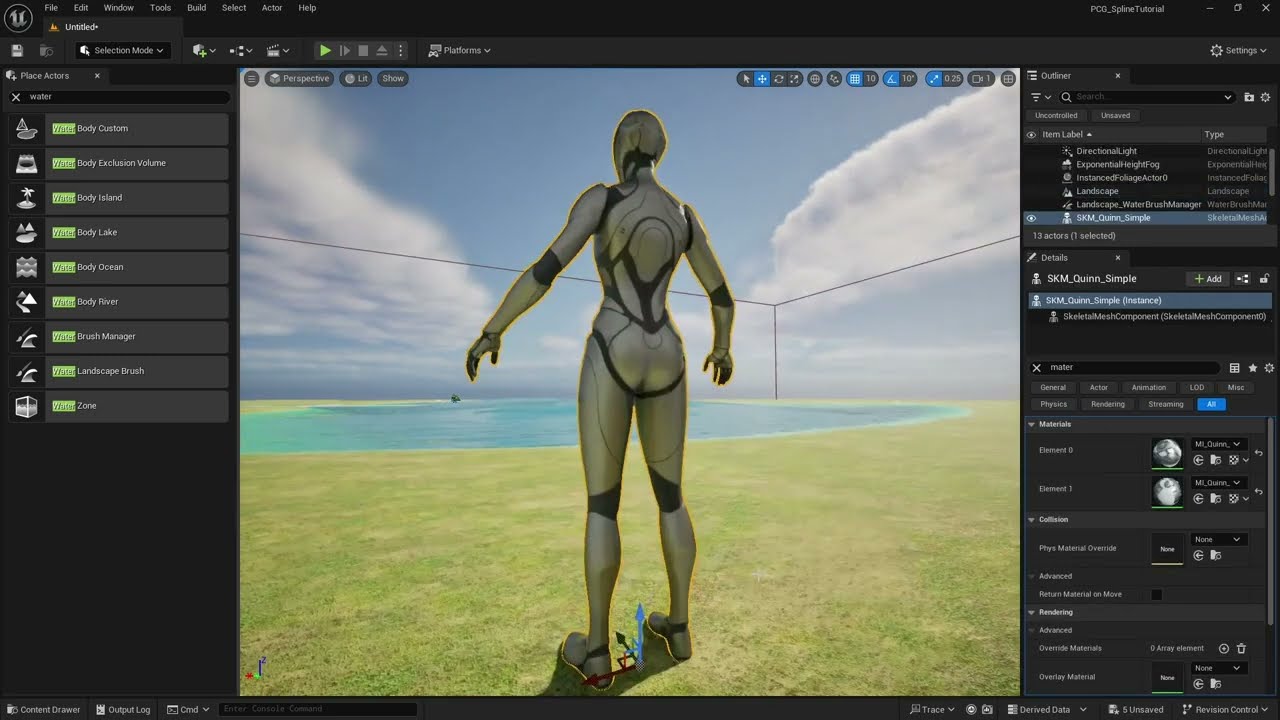Click the Browse content icon next to Save

pos(46,50)
